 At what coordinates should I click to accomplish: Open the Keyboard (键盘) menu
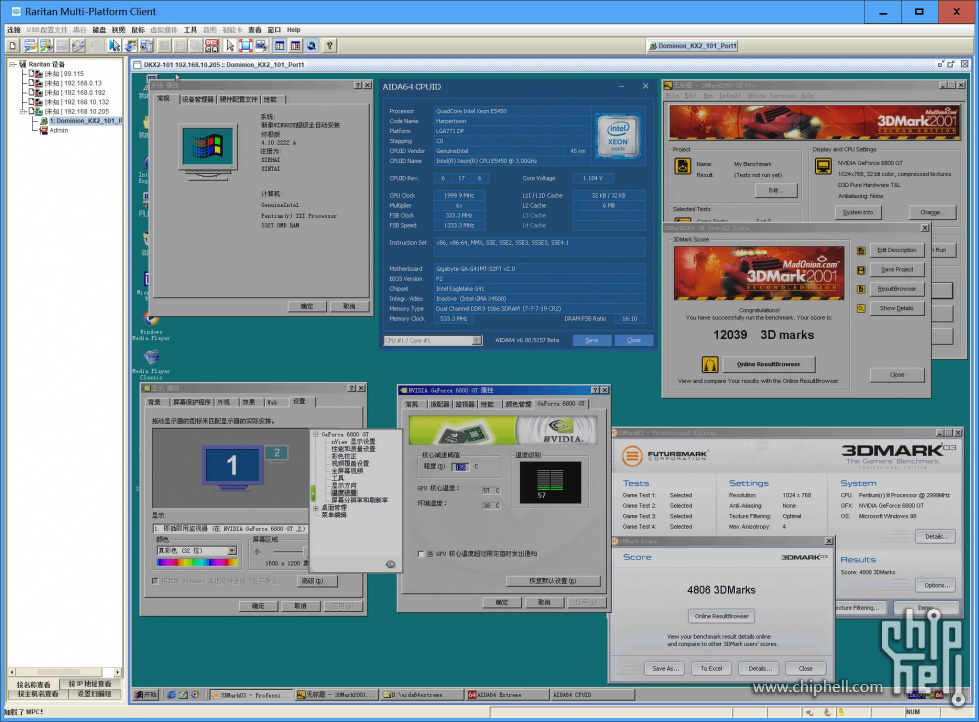point(99,30)
